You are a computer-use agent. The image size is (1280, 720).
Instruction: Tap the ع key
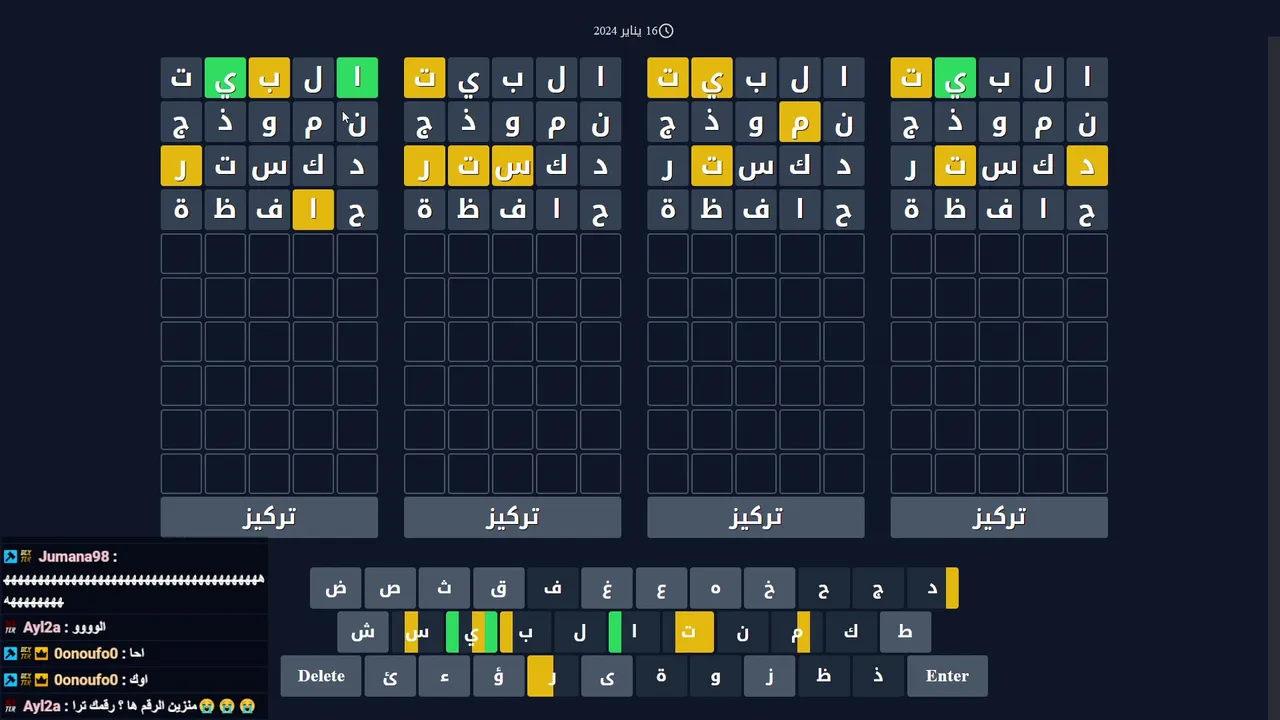(x=660, y=588)
